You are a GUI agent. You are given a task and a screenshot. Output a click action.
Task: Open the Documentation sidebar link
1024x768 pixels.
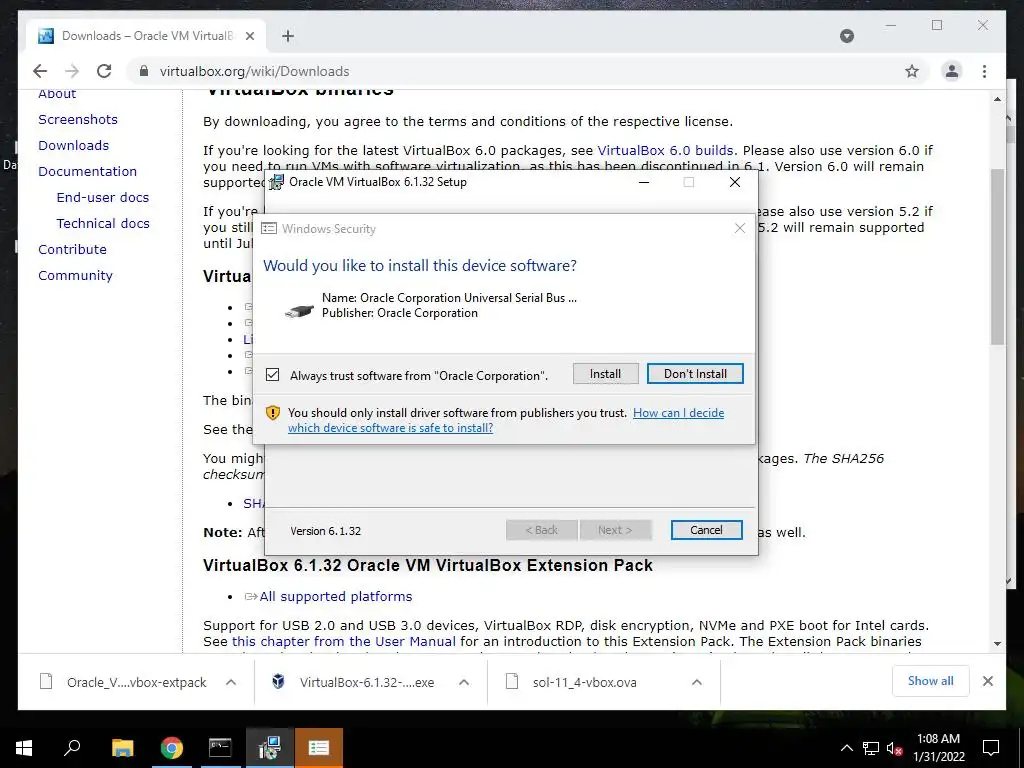[88, 172]
